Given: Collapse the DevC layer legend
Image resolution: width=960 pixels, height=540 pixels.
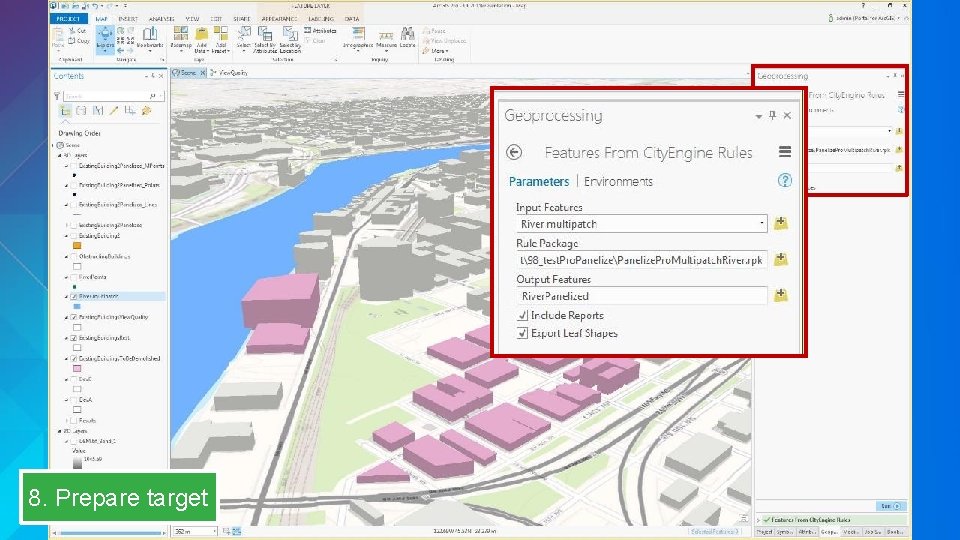Looking at the screenshot, I should pos(67,380).
